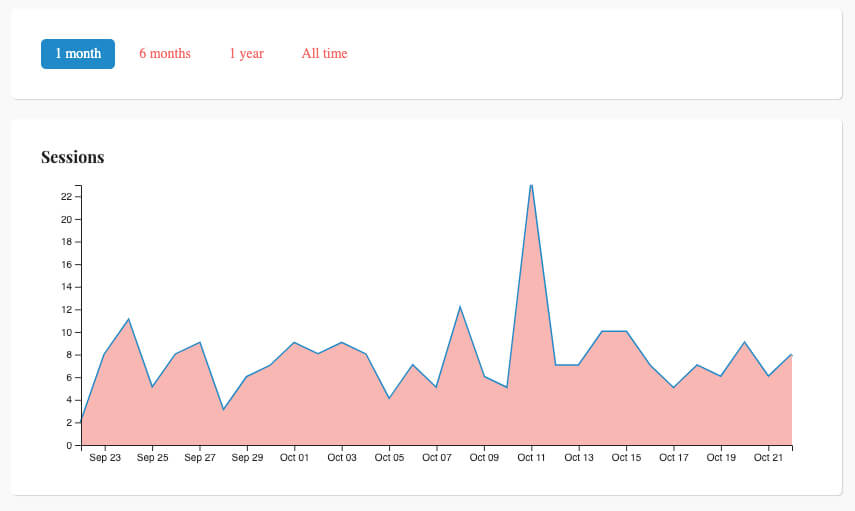Select the 1 month range button
Screen dimensions: 855x511
pyautogui.click(x=78, y=54)
